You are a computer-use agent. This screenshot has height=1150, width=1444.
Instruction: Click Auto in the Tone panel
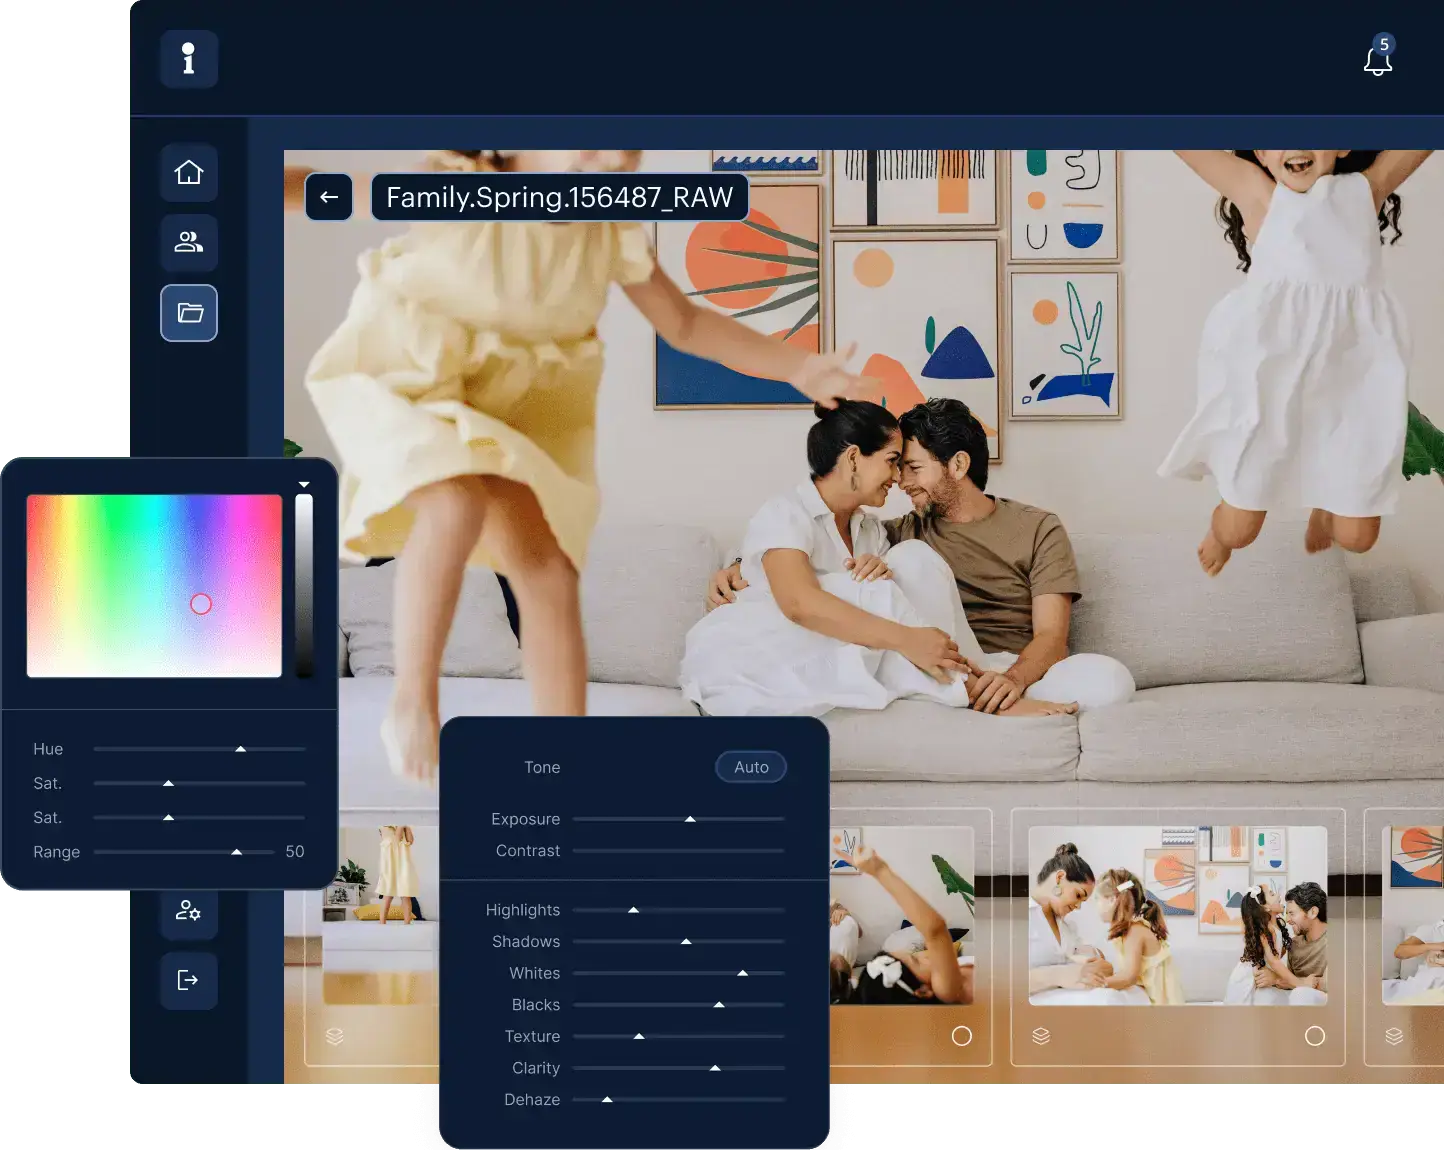(x=751, y=767)
